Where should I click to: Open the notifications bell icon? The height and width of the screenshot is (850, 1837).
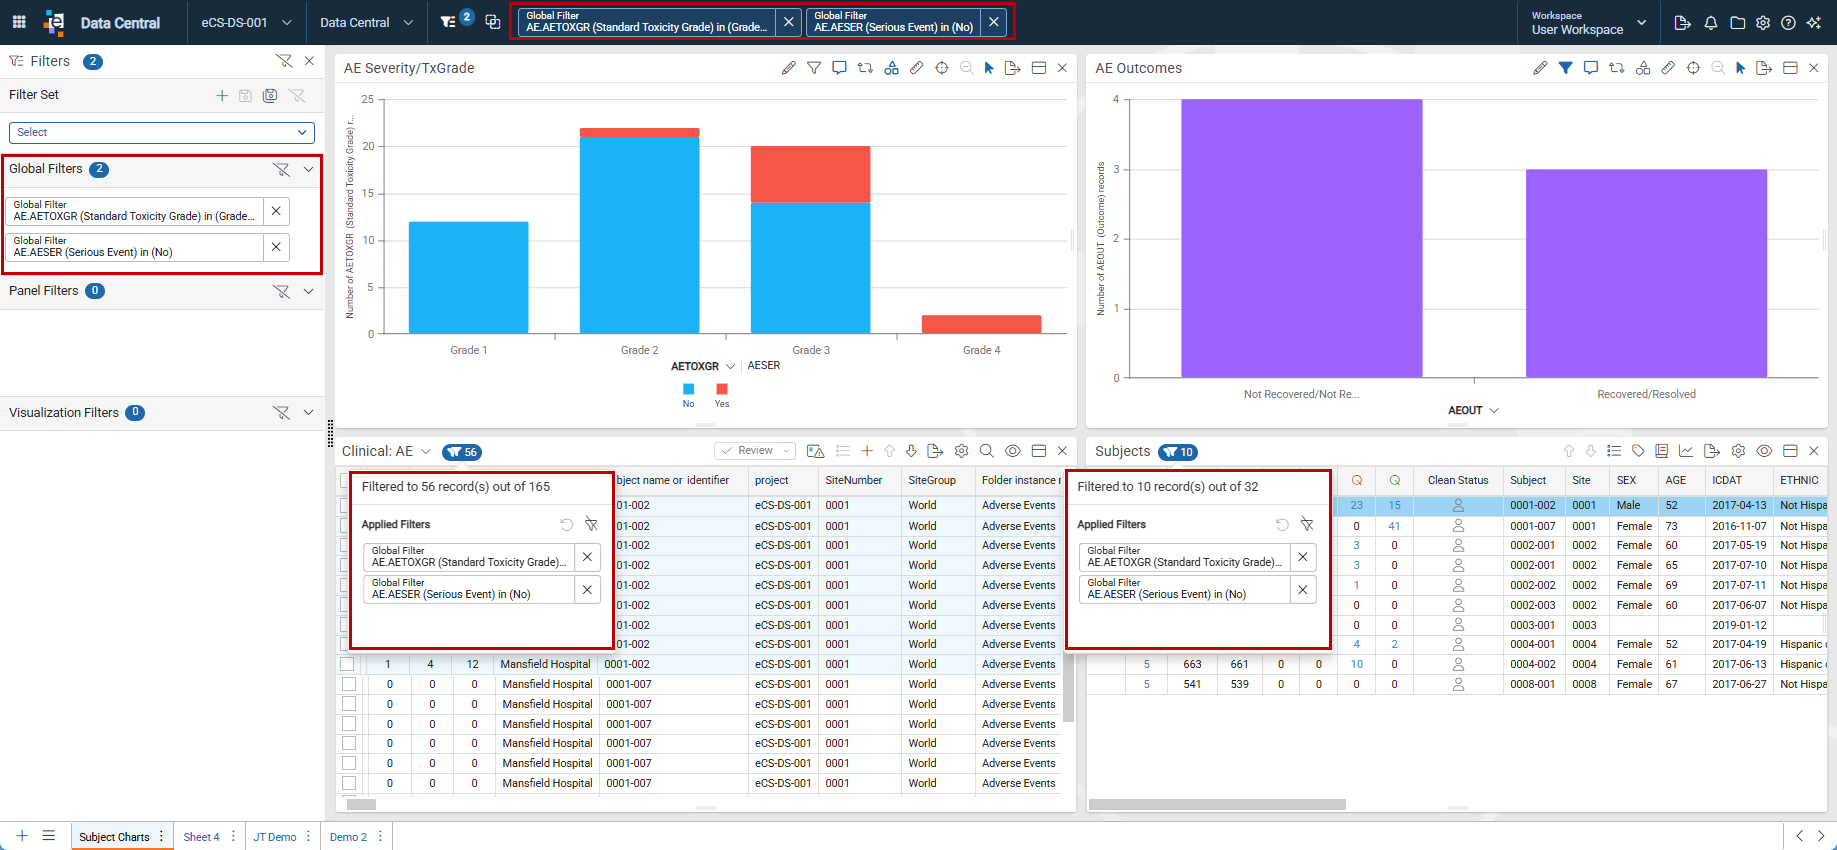click(x=1711, y=23)
